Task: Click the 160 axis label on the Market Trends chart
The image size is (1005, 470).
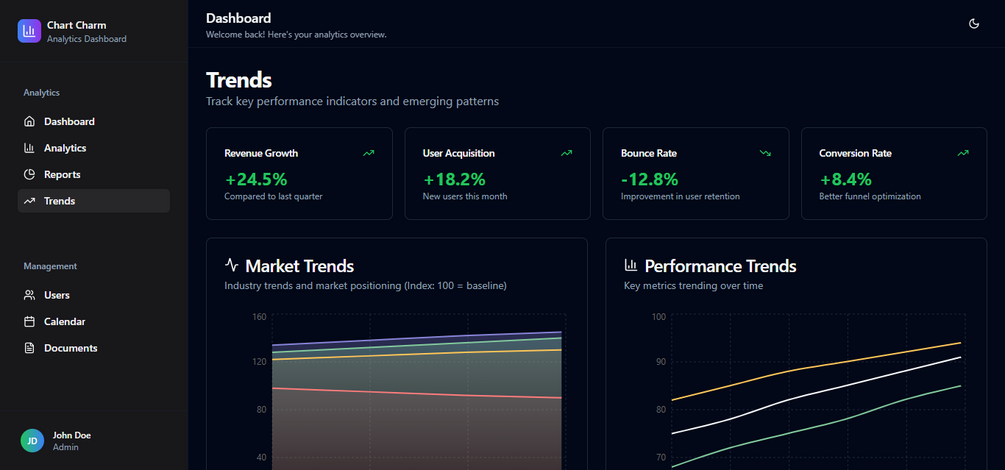Action: tap(259, 316)
